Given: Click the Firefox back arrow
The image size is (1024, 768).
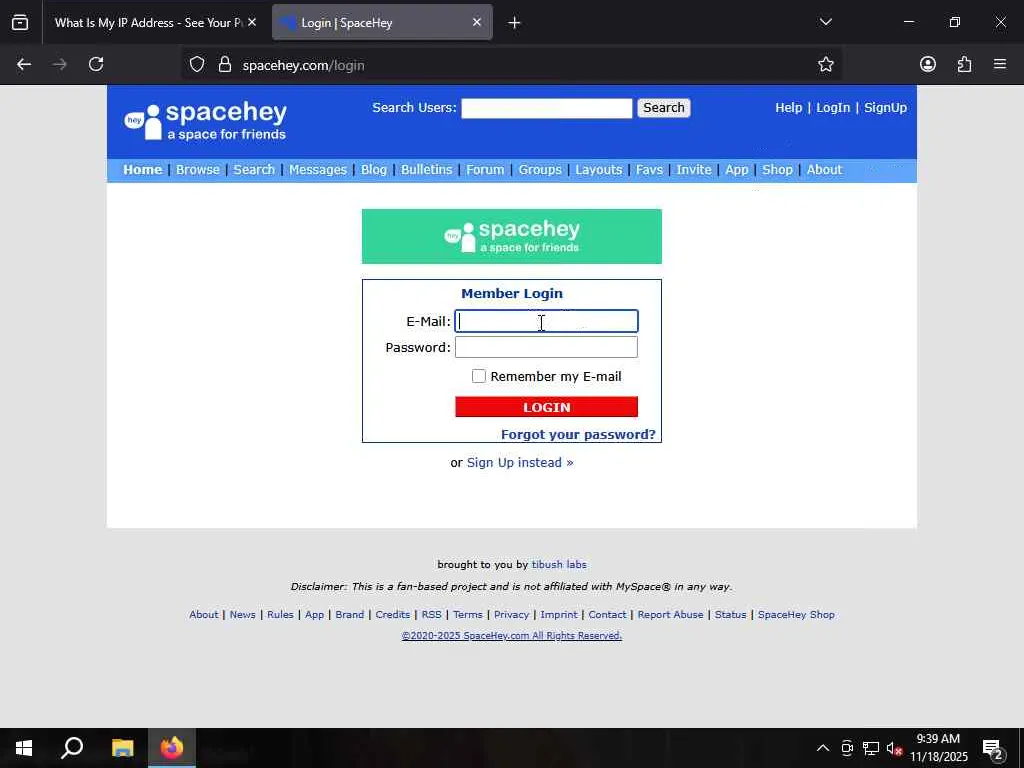Looking at the screenshot, I should [x=24, y=64].
